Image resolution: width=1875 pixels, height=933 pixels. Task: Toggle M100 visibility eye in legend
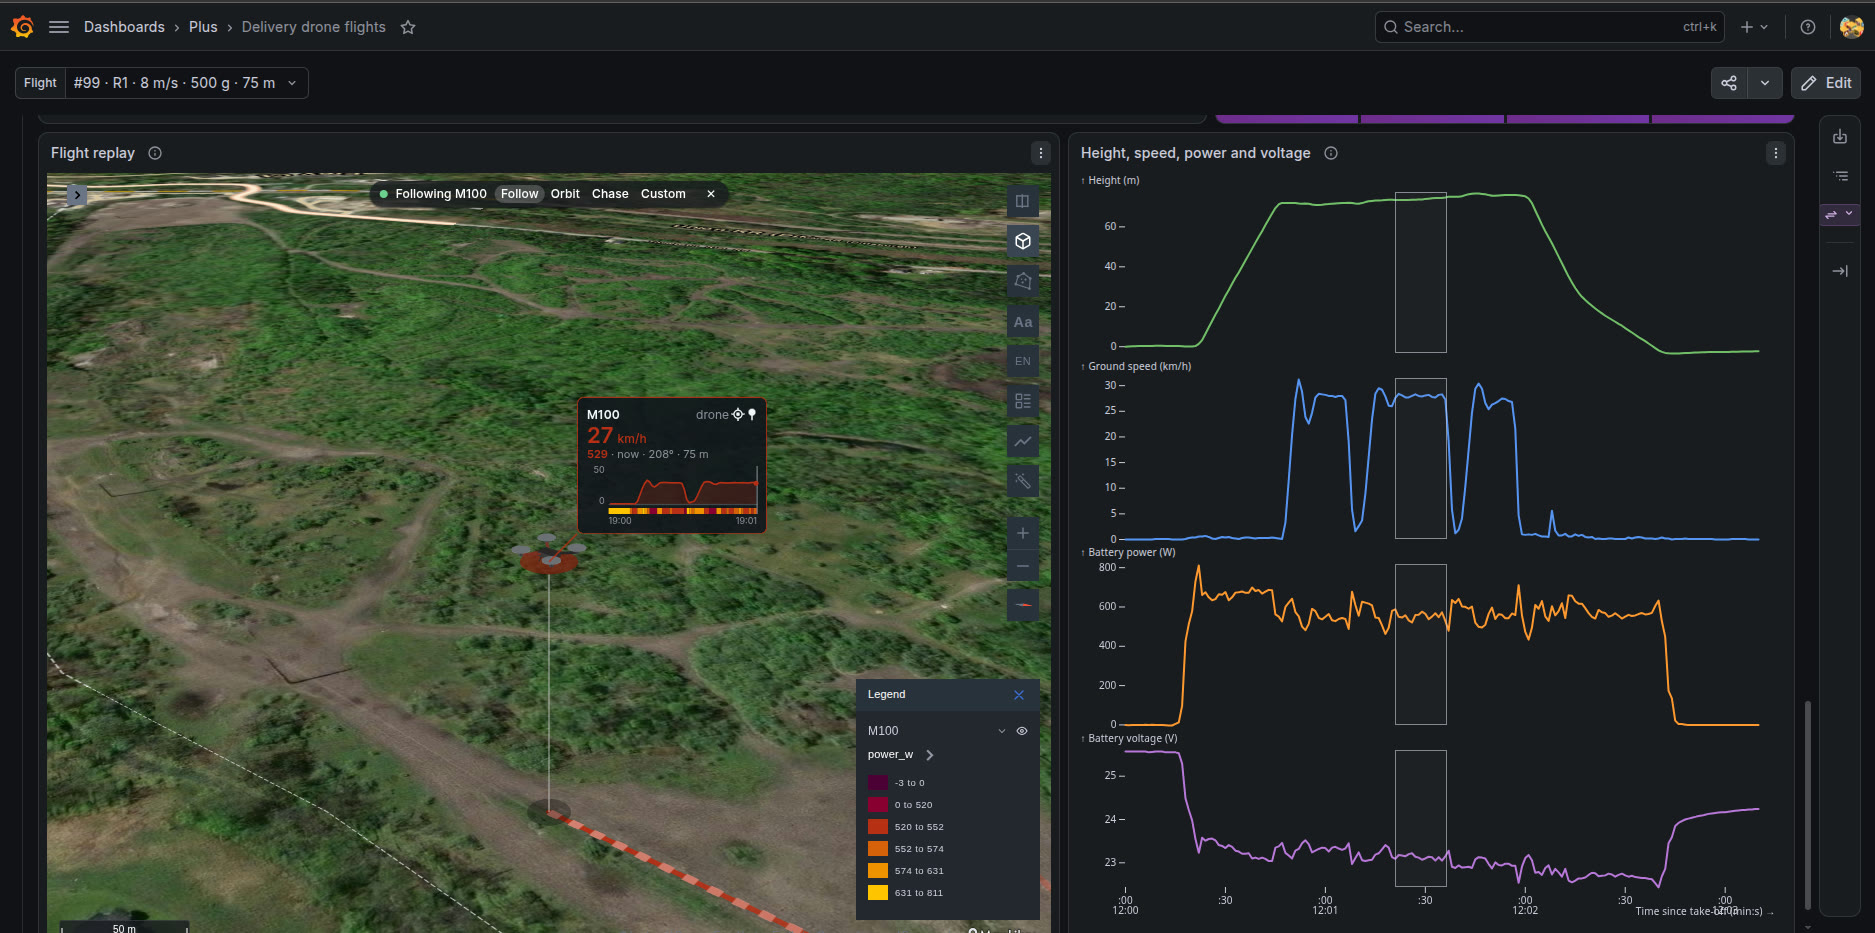(x=1022, y=731)
